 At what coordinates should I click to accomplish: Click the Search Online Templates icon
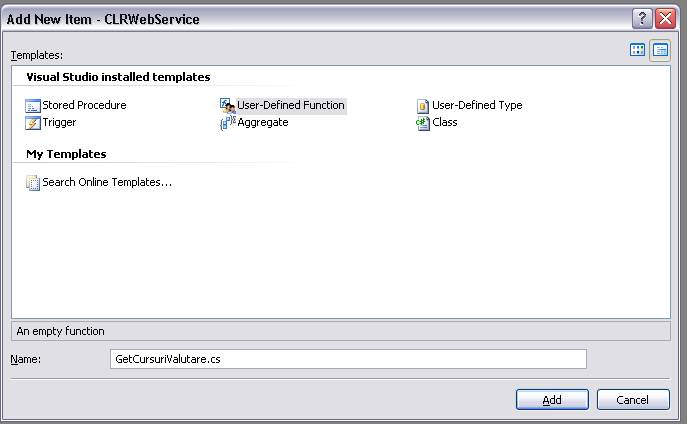coord(33,183)
